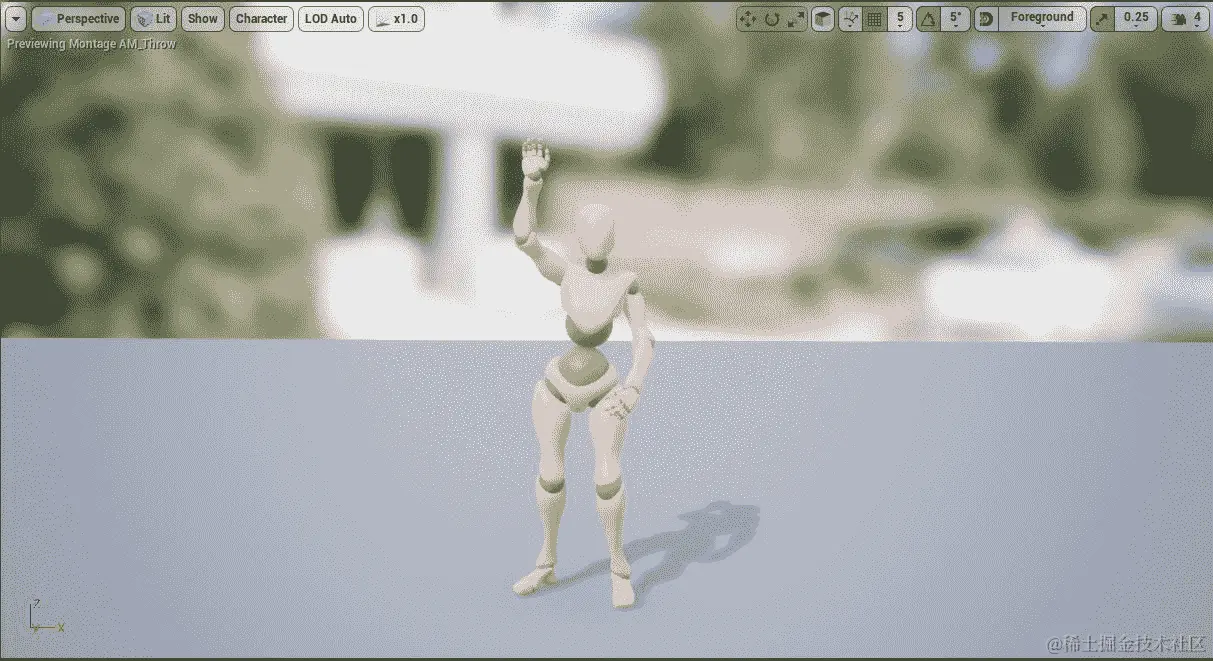1213x661 pixels.
Task: Open camera speed 4 setting
Action: tap(1185, 19)
